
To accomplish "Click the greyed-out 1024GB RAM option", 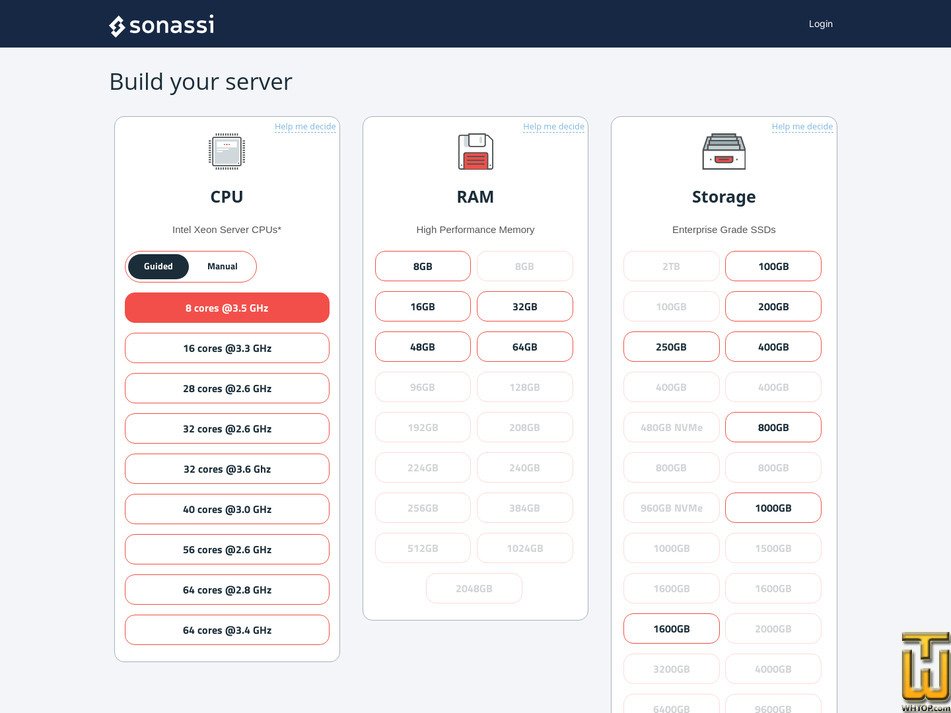I will pos(525,549).
